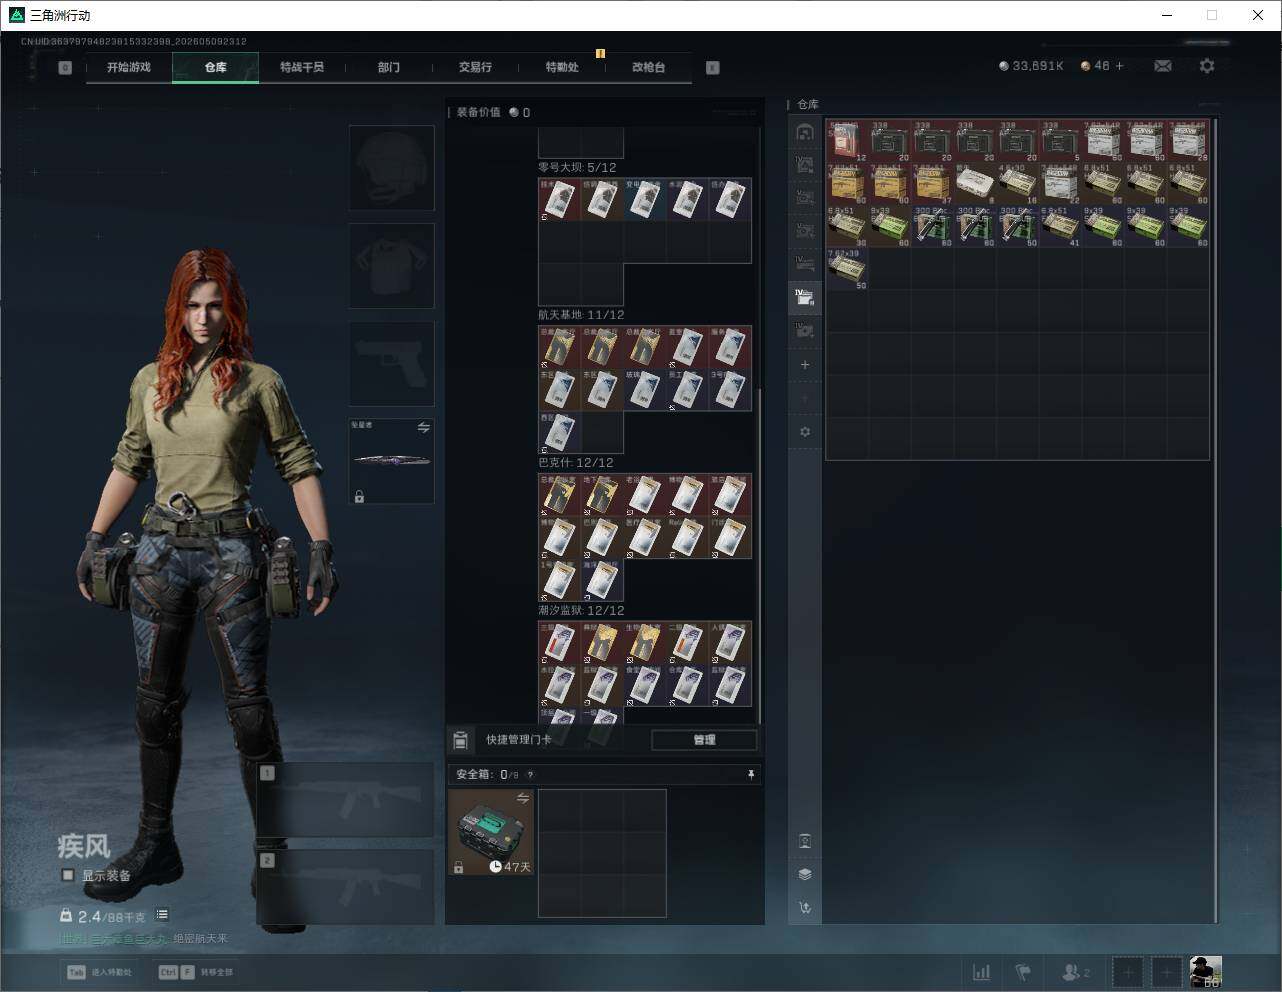Click the 航天基地: 11/12 keycard header
The width and height of the screenshot is (1282, 992).
(x=582, y=315)
